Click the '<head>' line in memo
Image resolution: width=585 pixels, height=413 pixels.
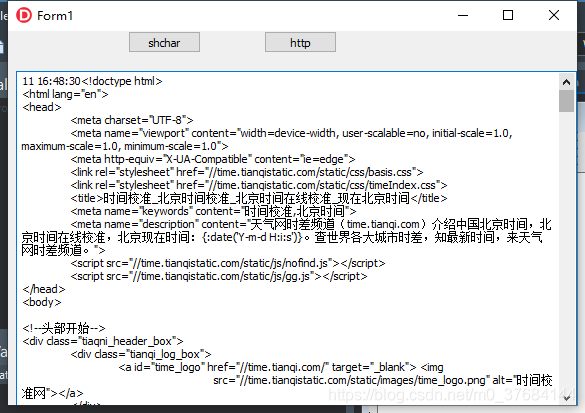point(42,107)
